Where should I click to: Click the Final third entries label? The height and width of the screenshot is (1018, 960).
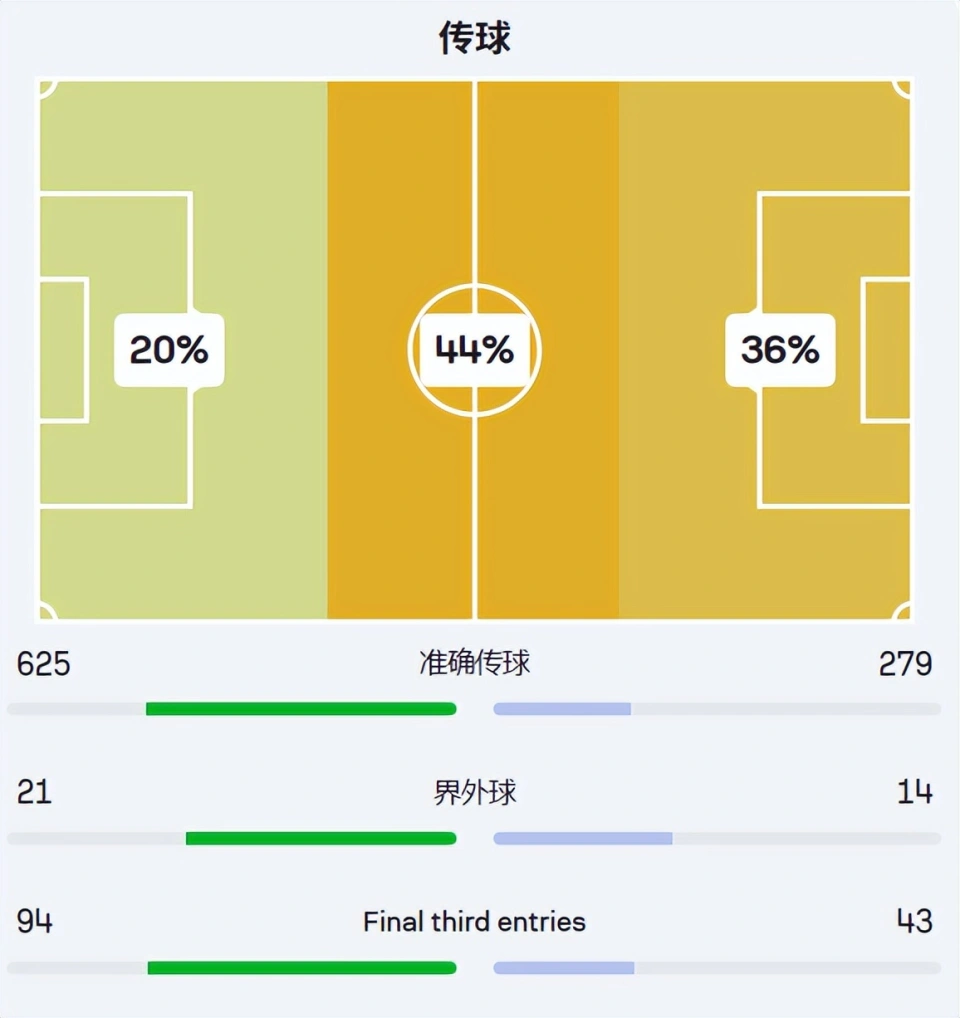click(474, 921)
